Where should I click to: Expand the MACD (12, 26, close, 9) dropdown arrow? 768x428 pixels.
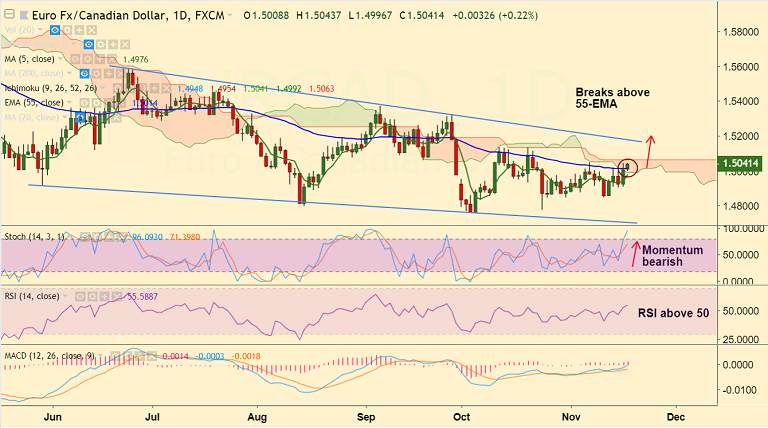pyautogui.click(x=100, y=355)
